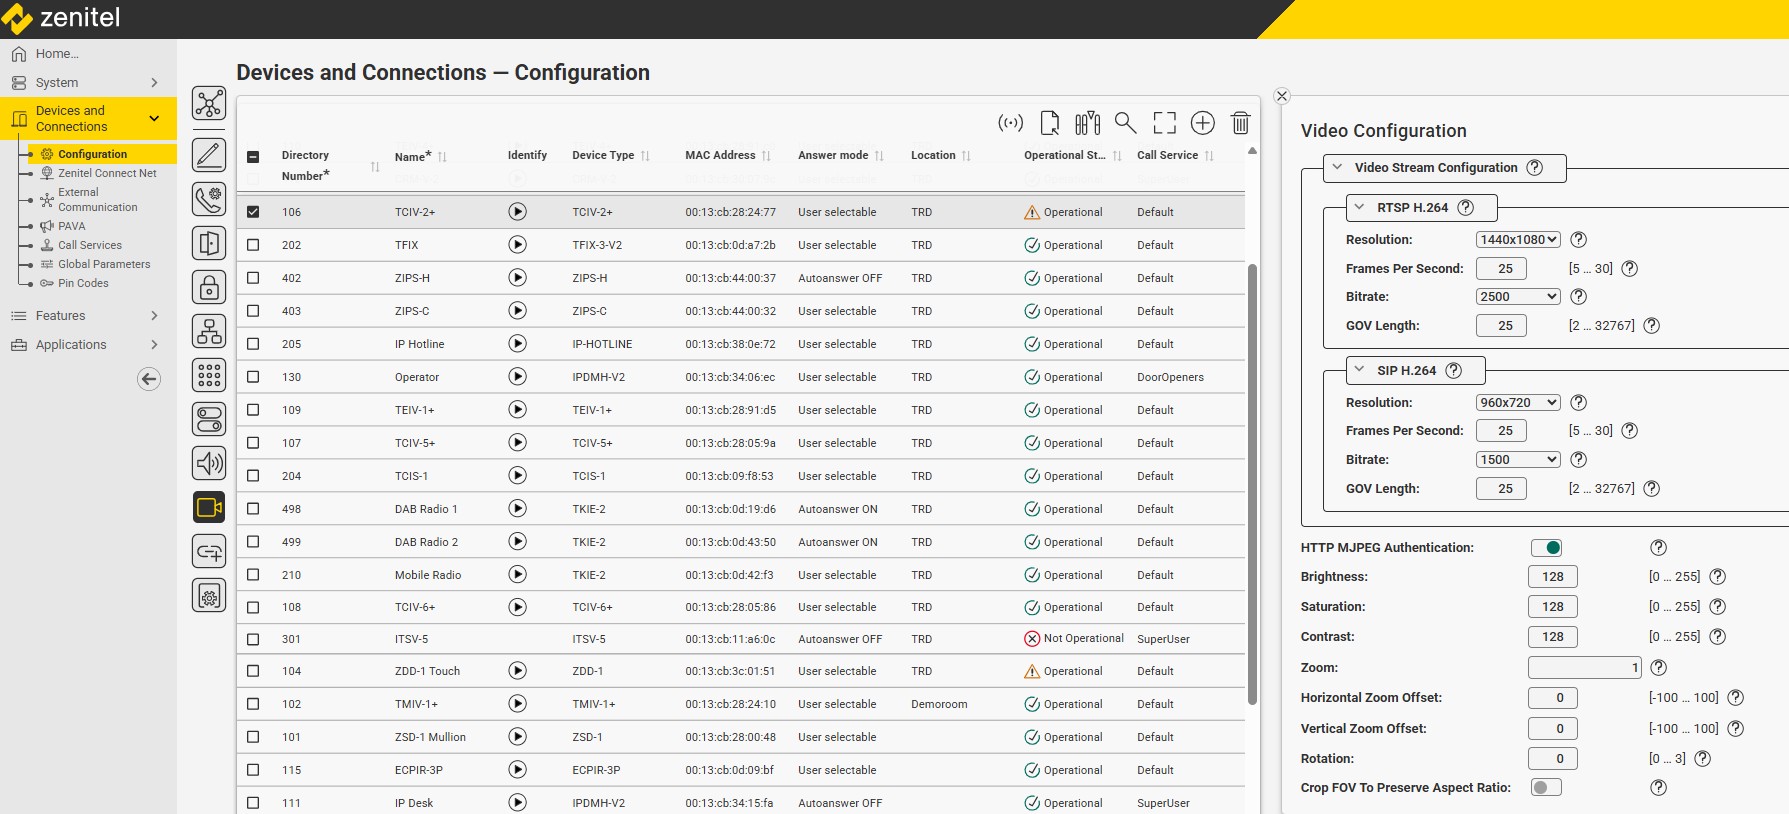
Task: Show help for HTTP MJPEG Authentication
Action: click(x=1659, y=548)
